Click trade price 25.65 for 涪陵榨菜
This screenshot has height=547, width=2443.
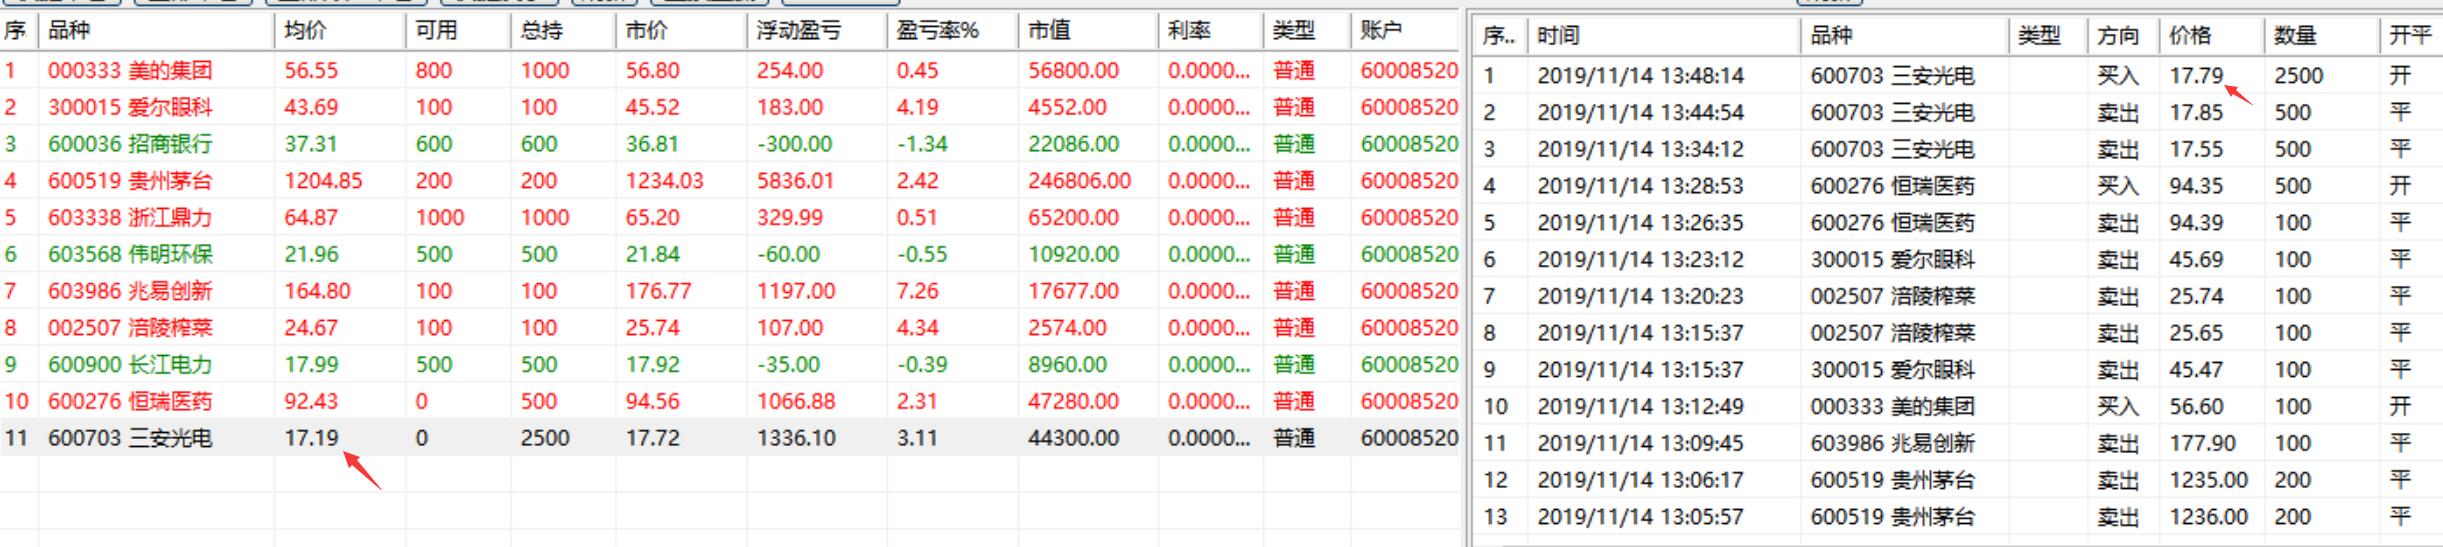pyautogui.click(x=2196, y=333)
